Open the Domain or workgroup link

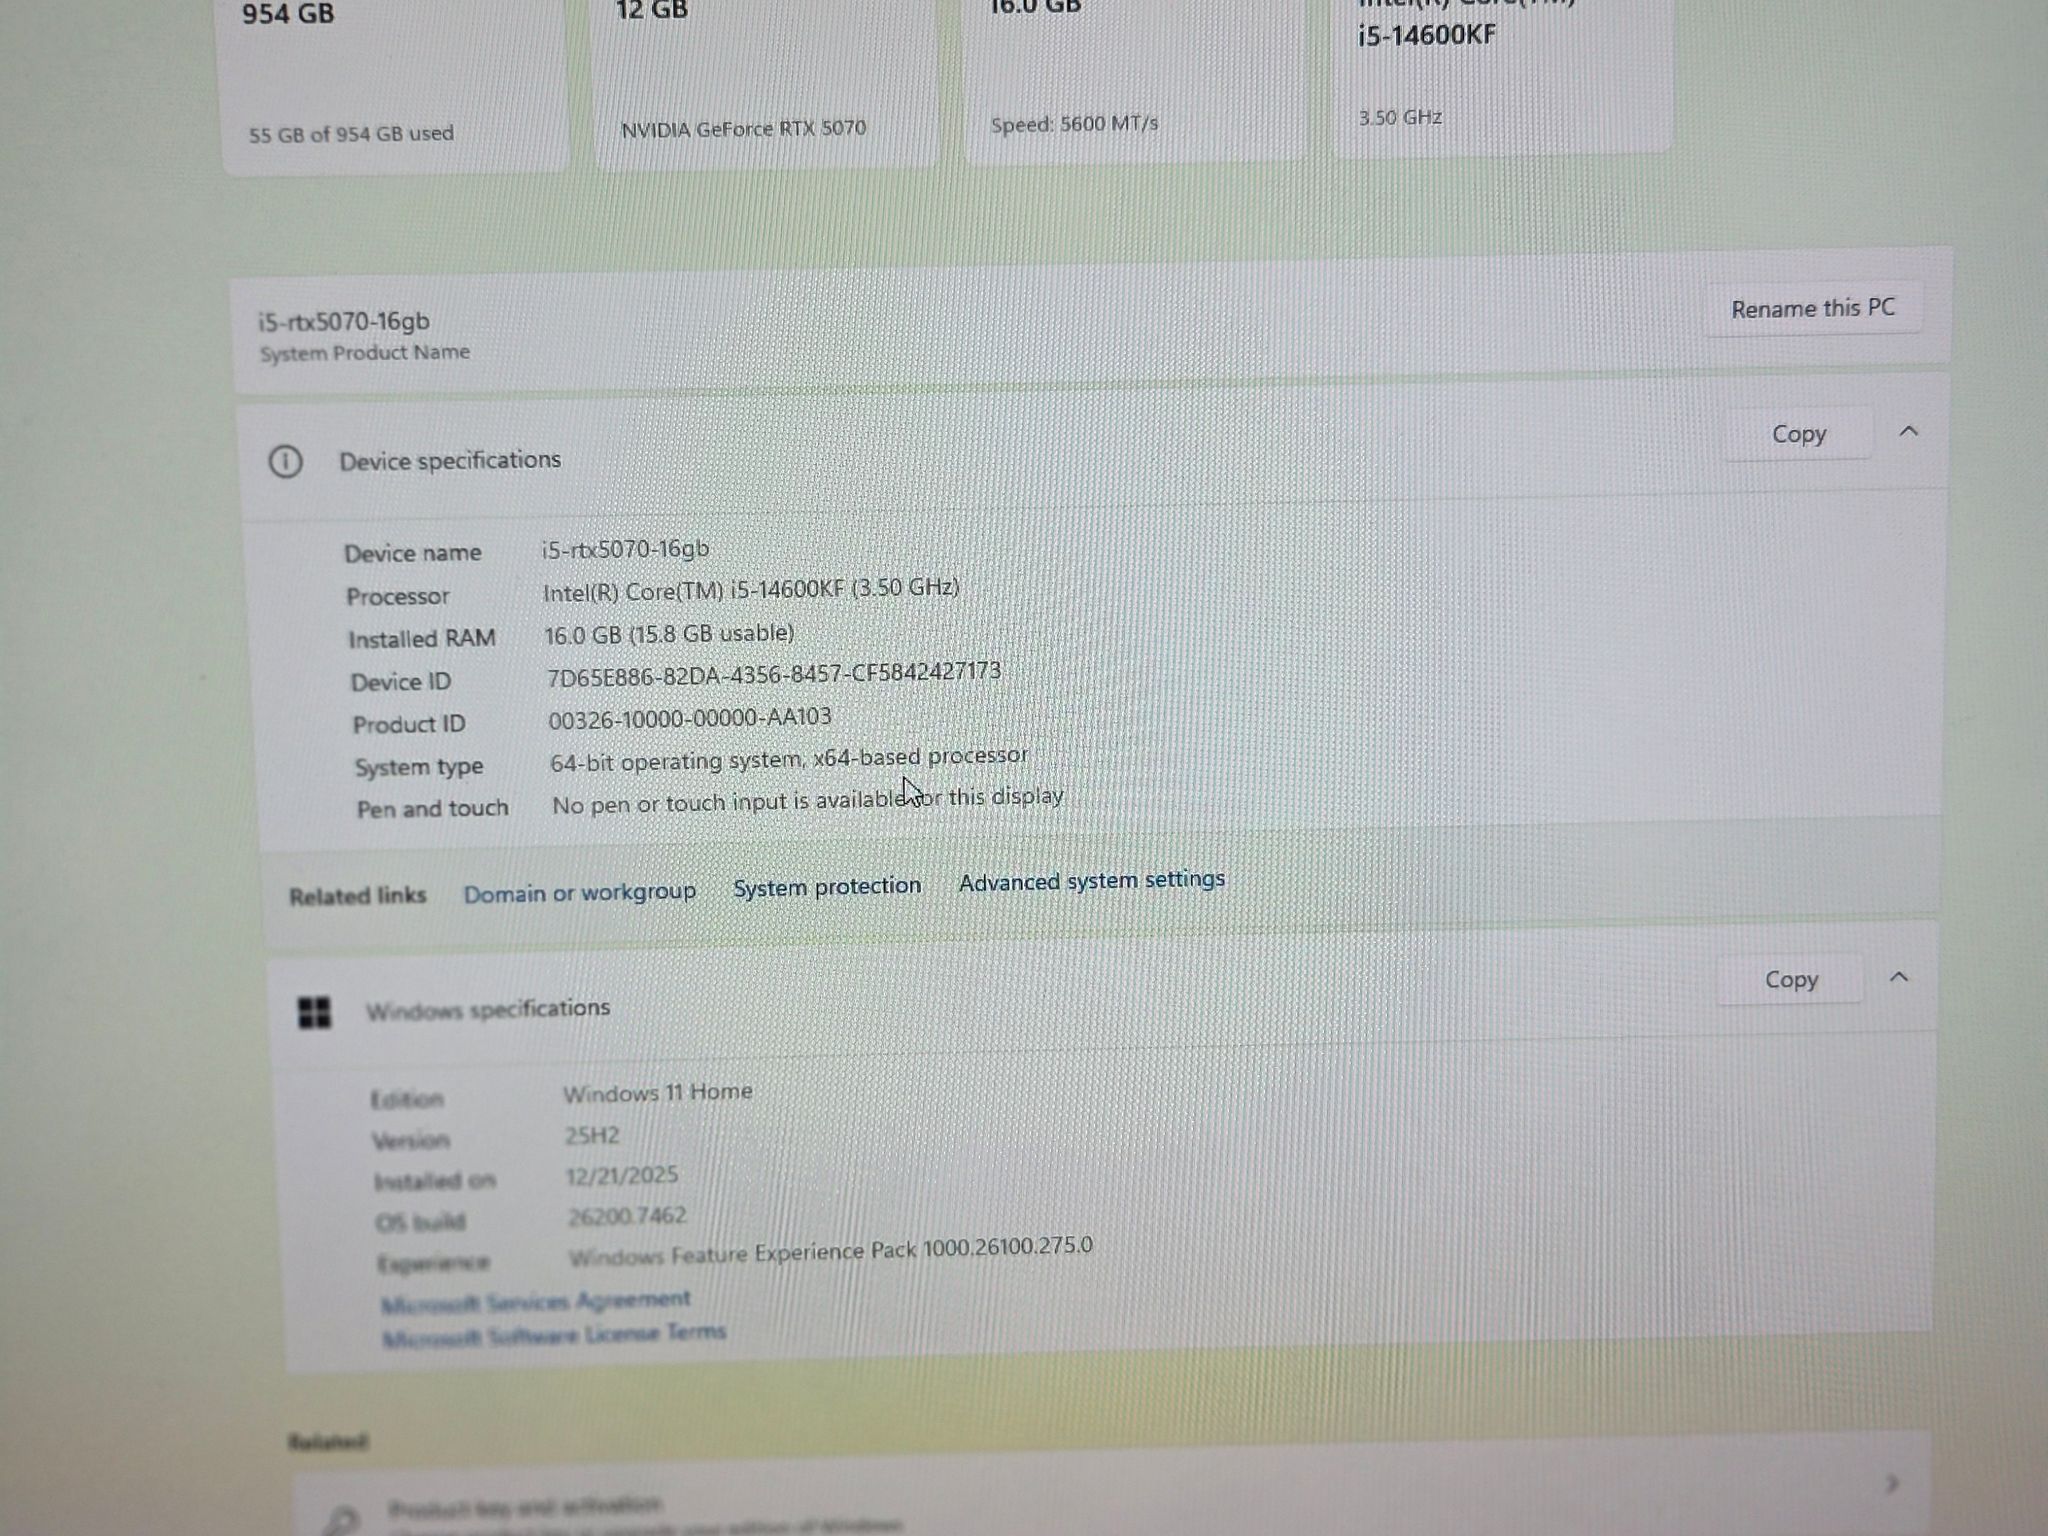coord(579,892)
